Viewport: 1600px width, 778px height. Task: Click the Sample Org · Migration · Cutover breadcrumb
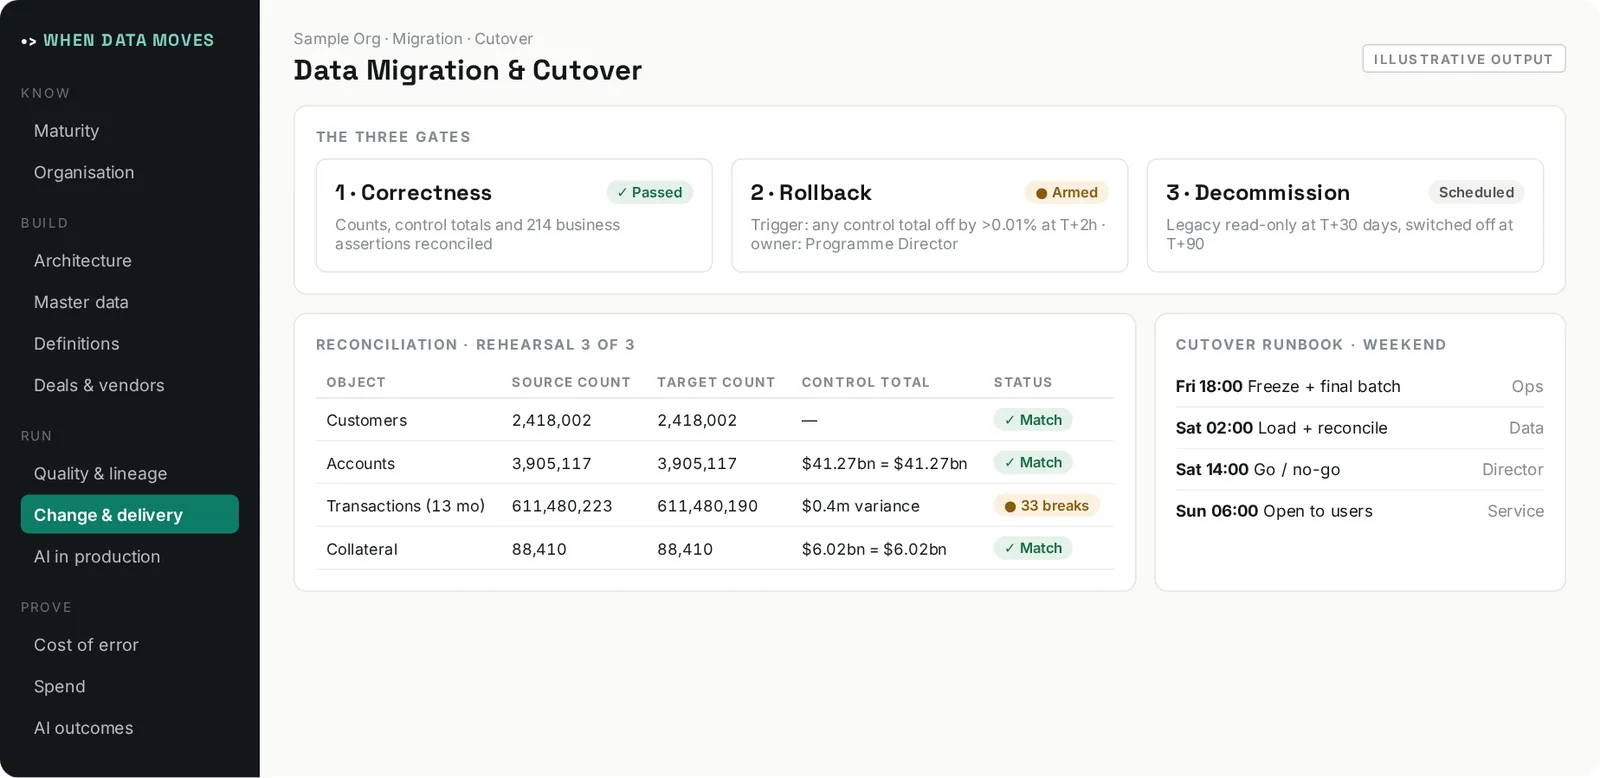click(413, 39)
